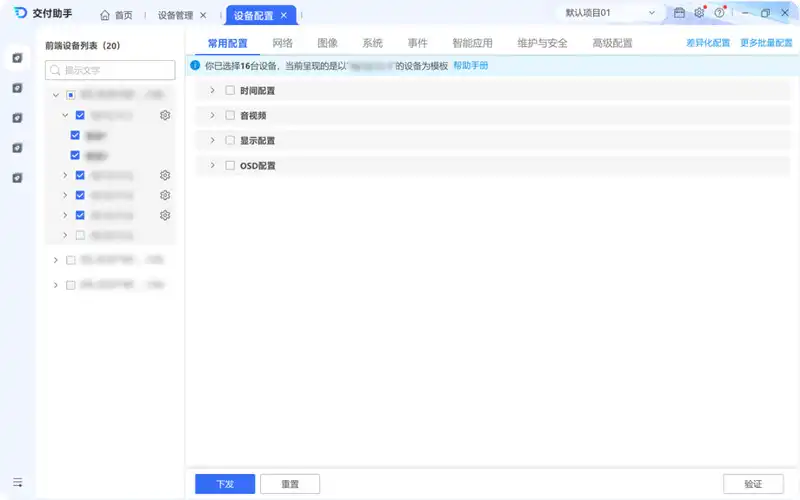The image size is (800, 500).
Task: Switch to the 网络 tab
Action: (x=283, y=43)
